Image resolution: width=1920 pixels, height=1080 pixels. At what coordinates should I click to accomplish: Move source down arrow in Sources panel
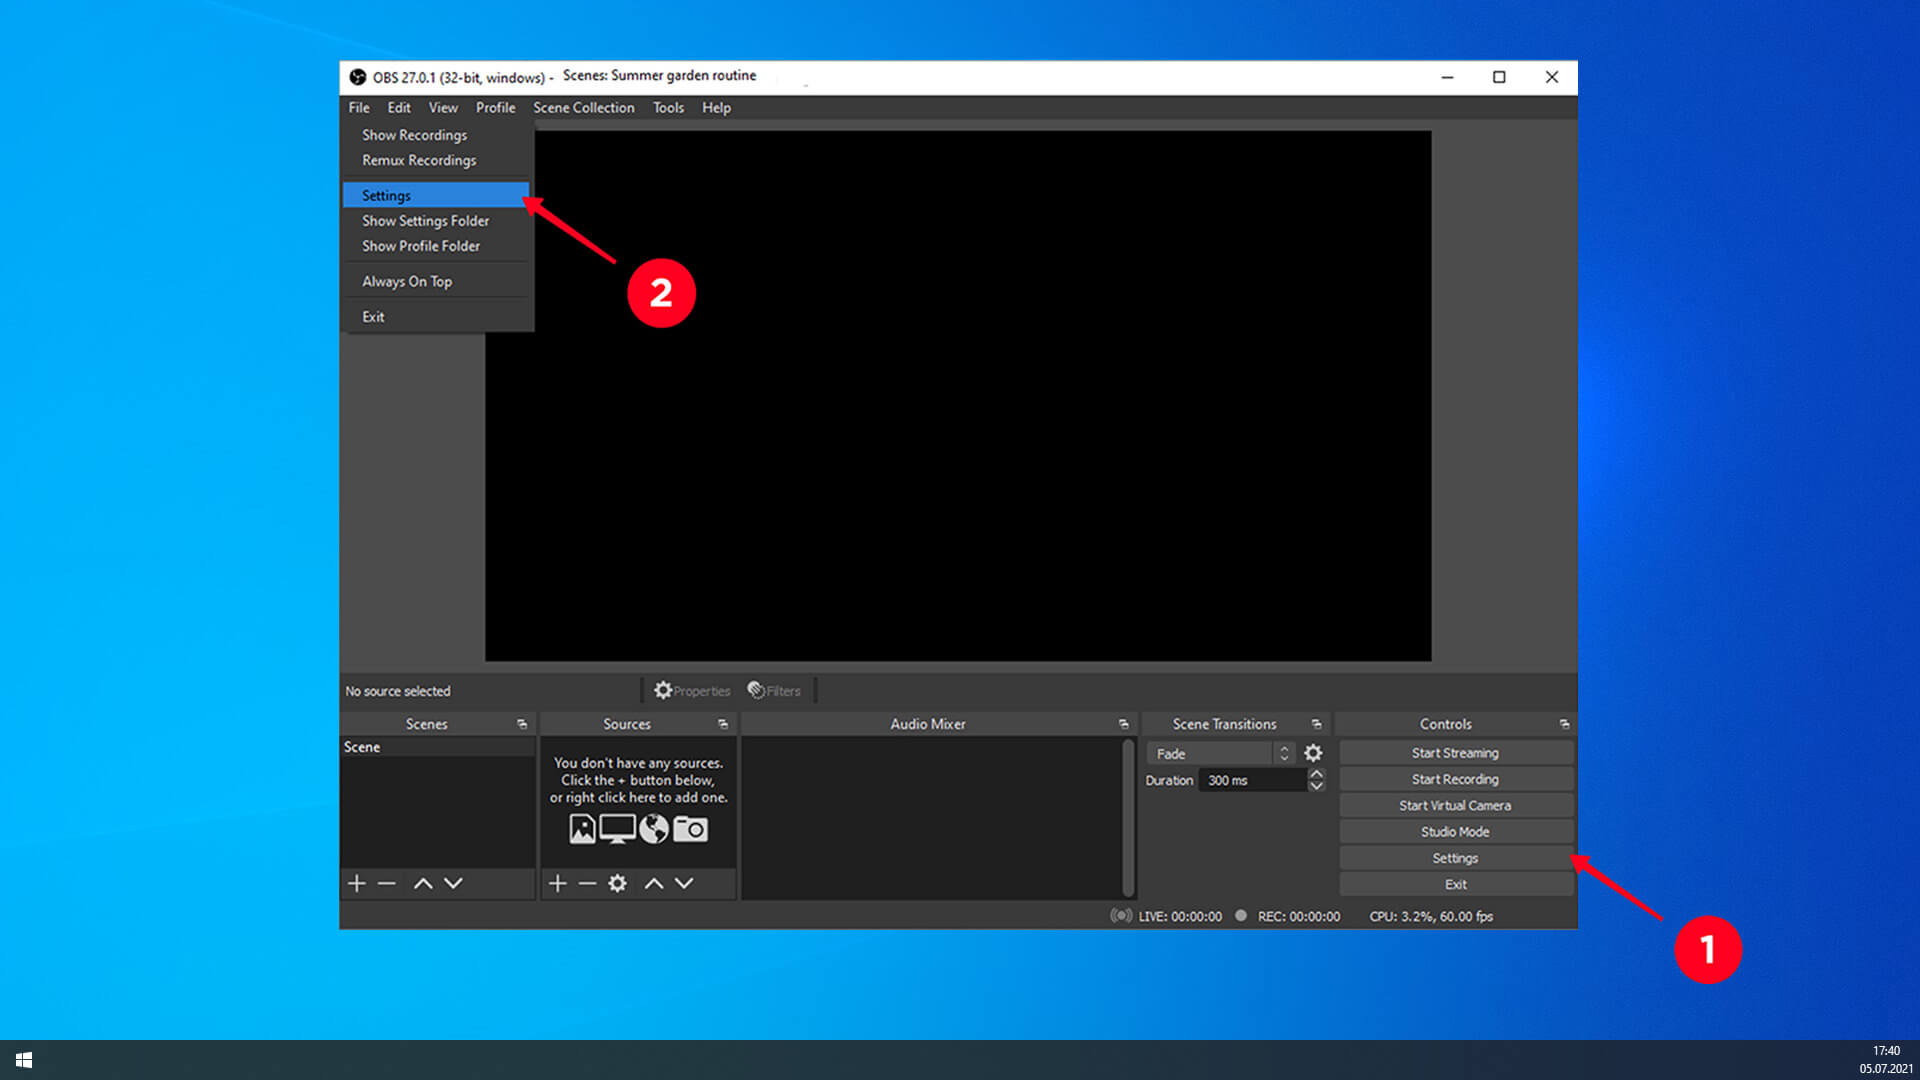684,883
